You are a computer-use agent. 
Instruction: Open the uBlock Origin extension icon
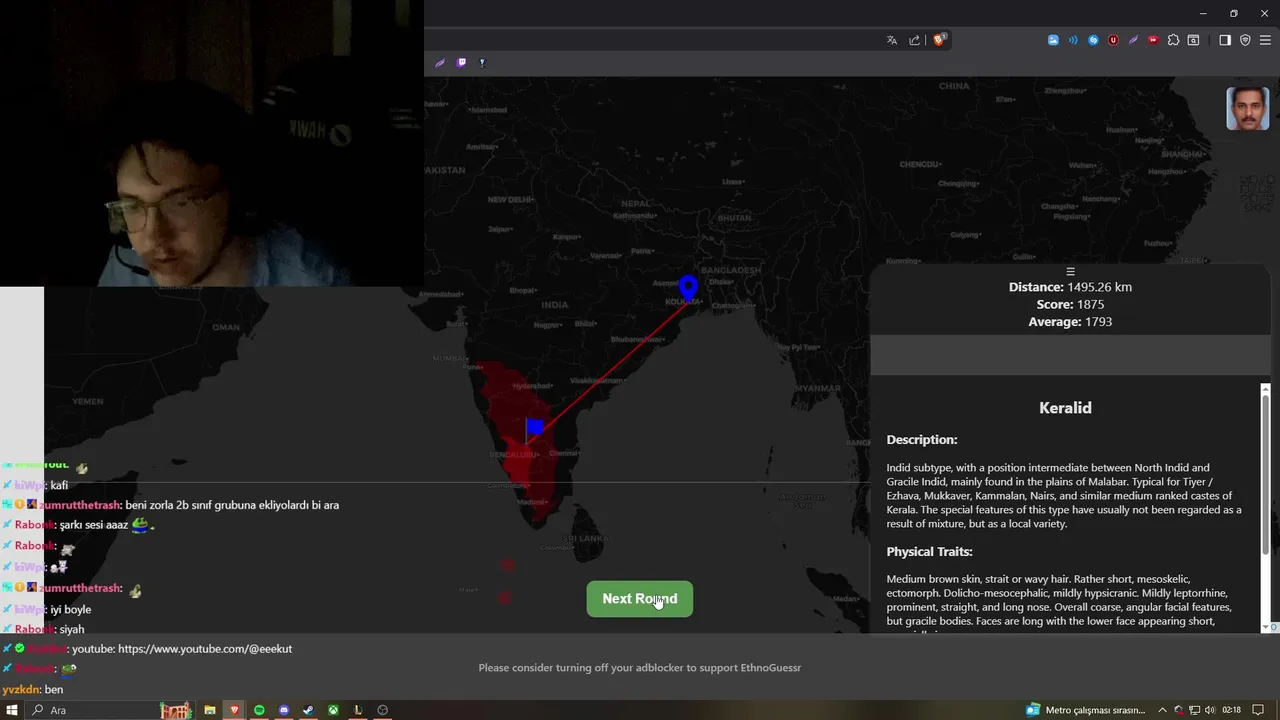coord(1113,40)
